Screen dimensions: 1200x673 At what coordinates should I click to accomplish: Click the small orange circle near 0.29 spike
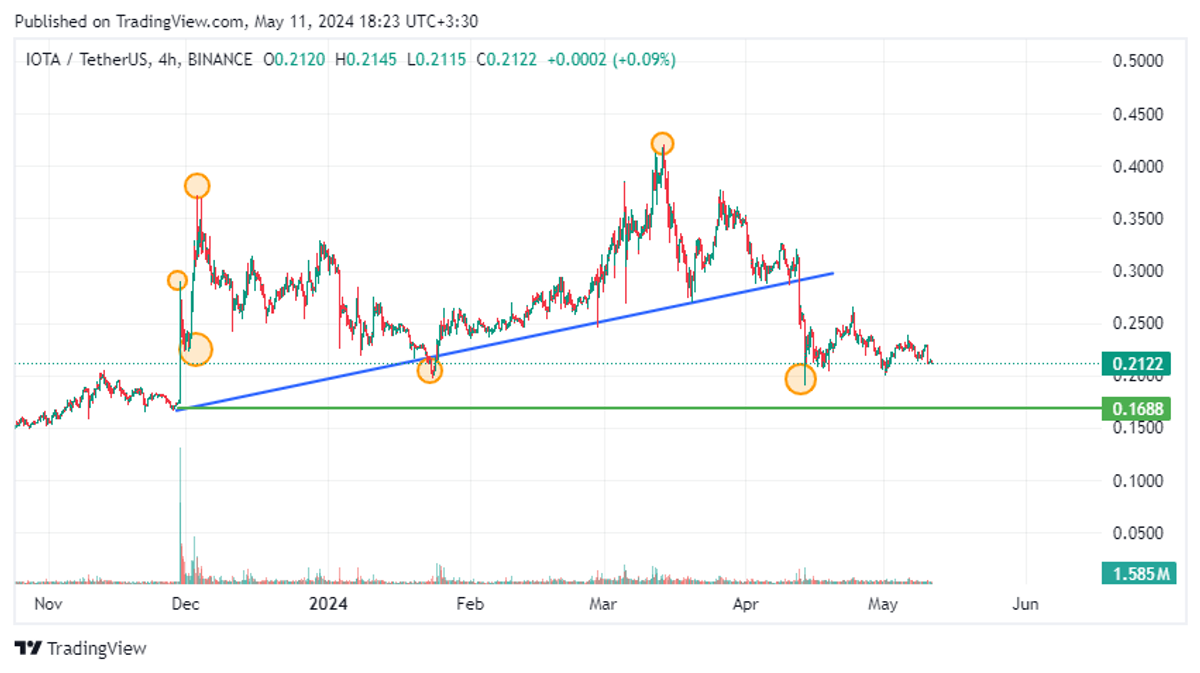click(x=177, y=281)
